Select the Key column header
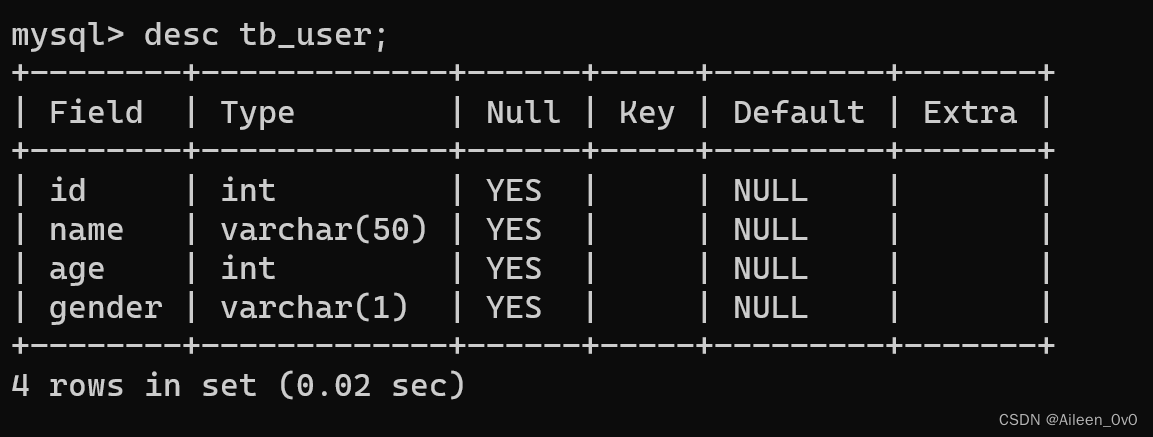1153x437 pixels. click(x=646, y=112)
